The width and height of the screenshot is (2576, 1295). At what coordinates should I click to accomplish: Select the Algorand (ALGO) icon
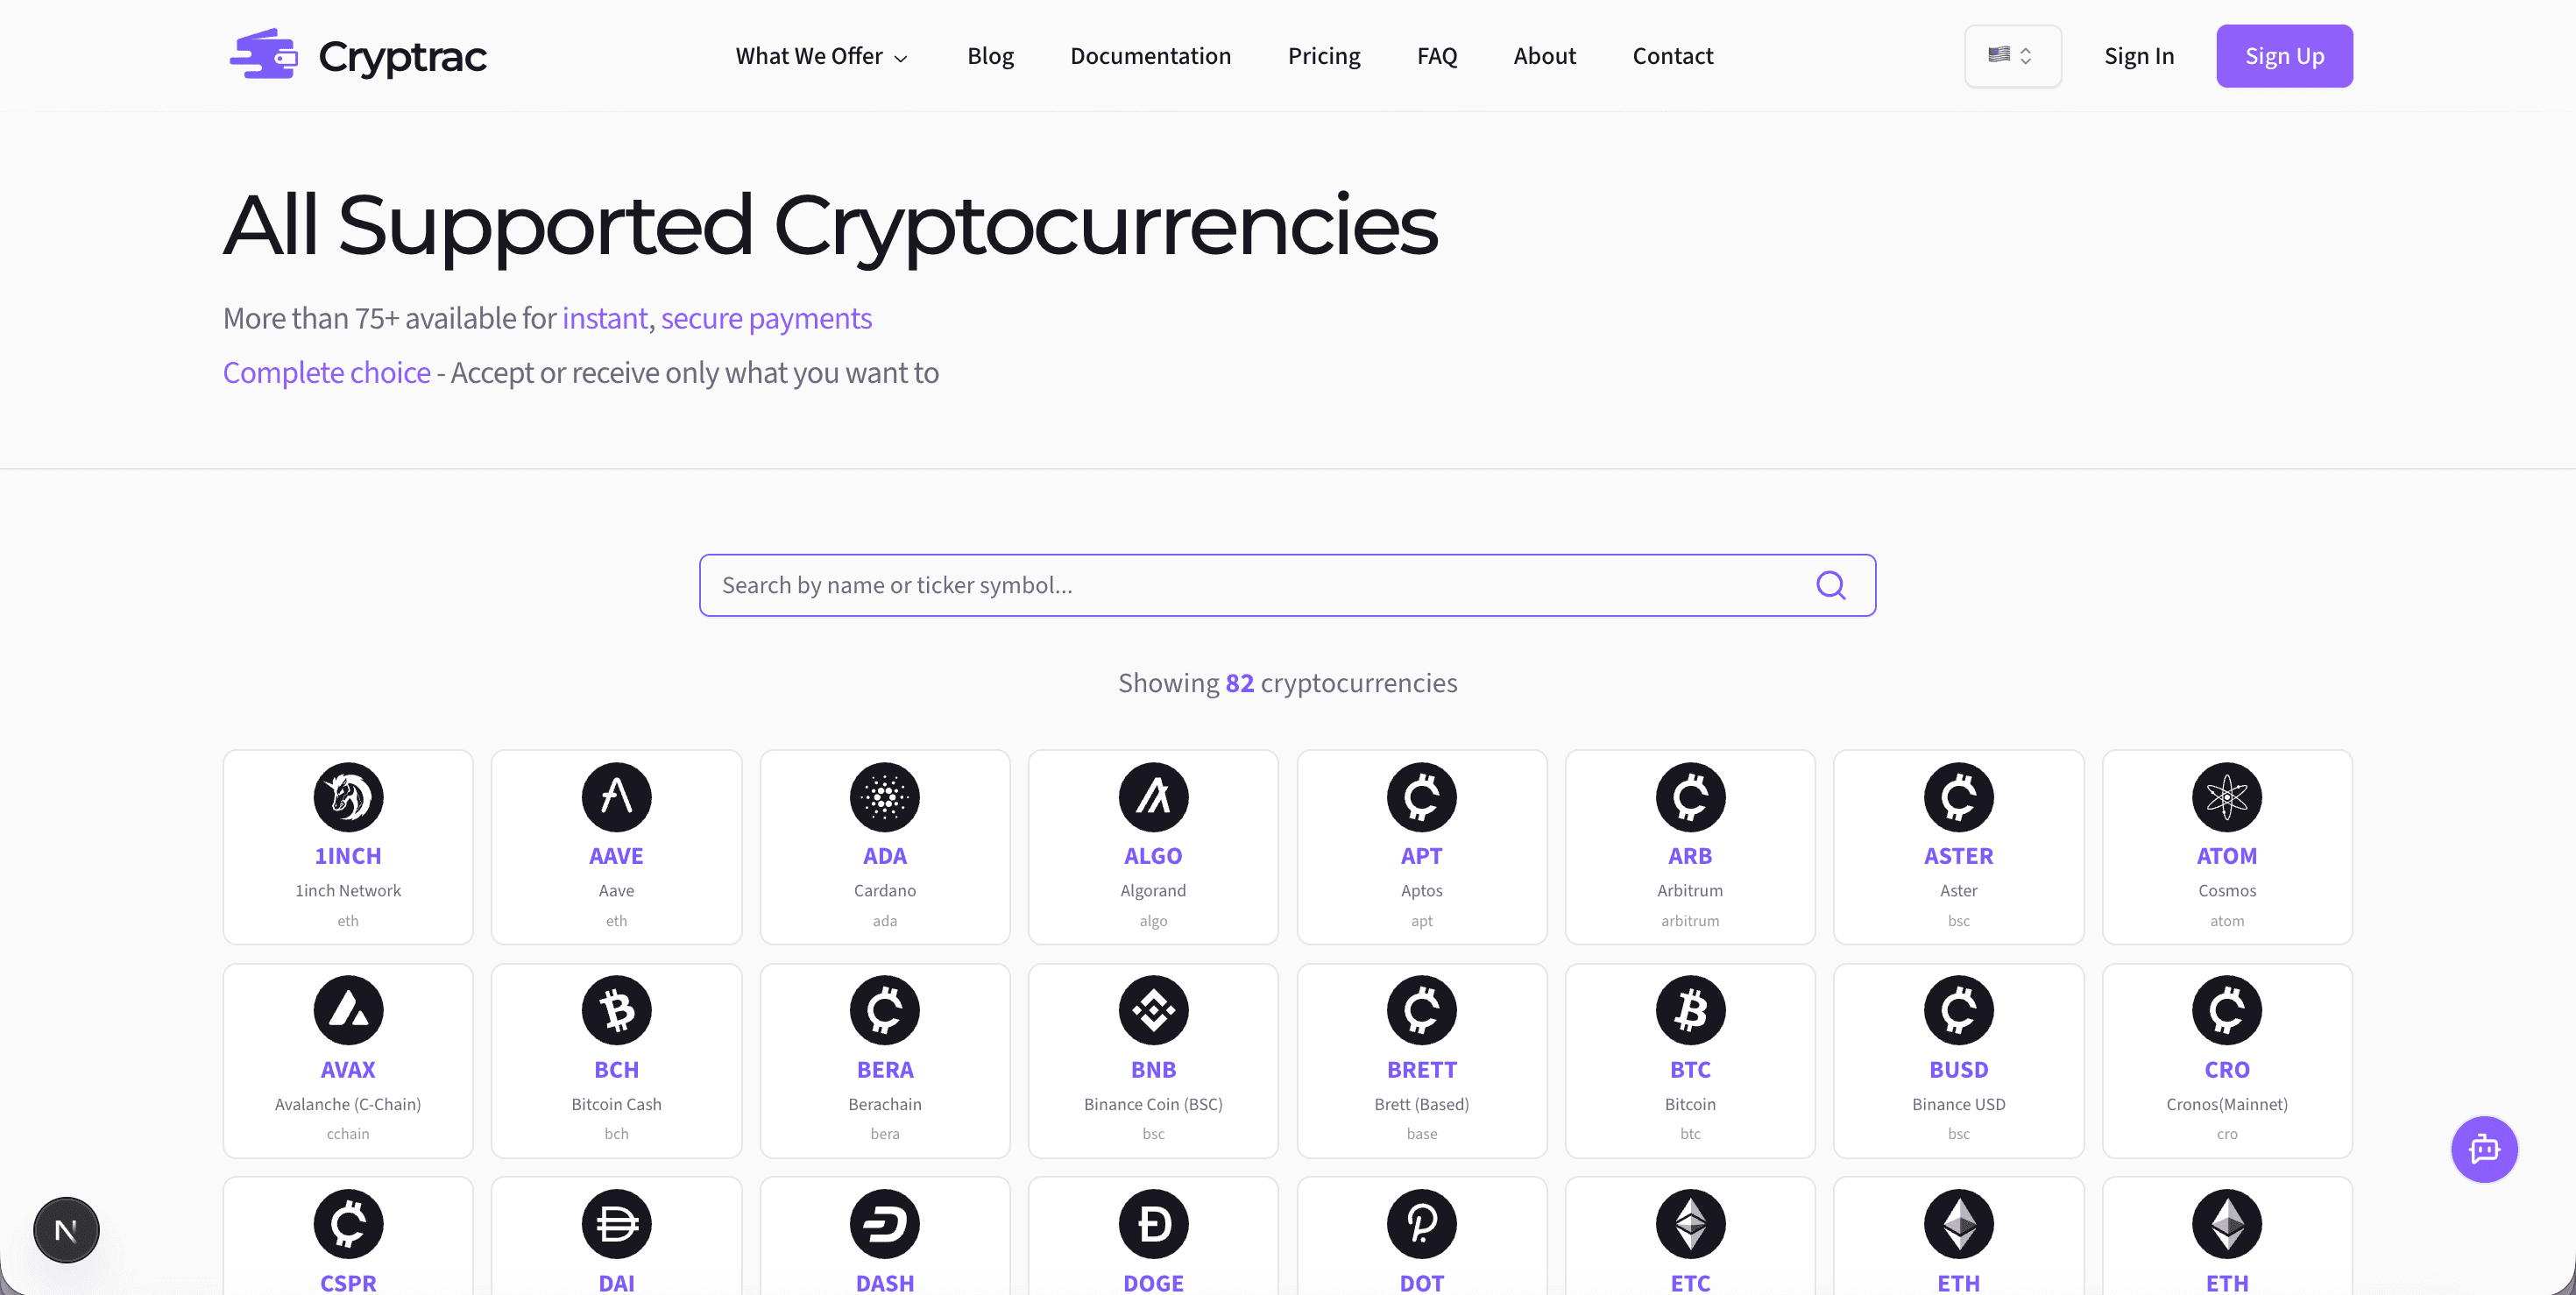click(x=1153, y=797)
